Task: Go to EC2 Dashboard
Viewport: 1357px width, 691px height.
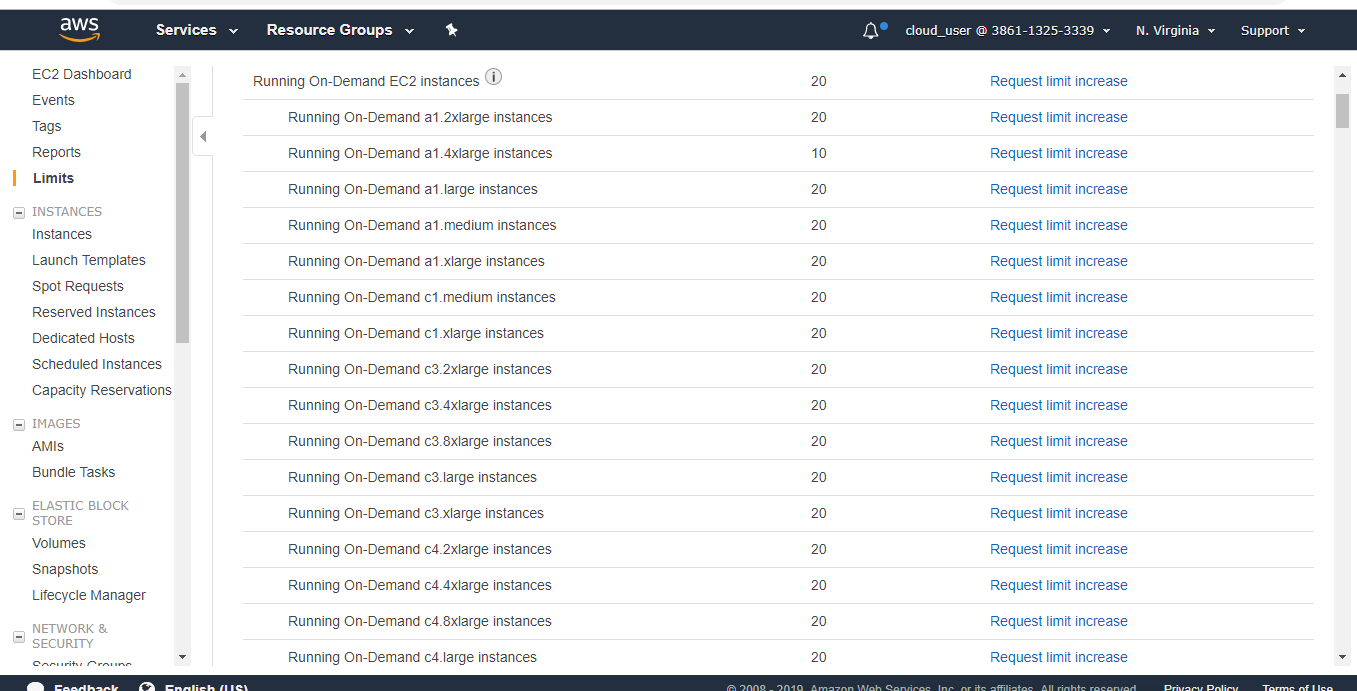Action: pos(81,74)
